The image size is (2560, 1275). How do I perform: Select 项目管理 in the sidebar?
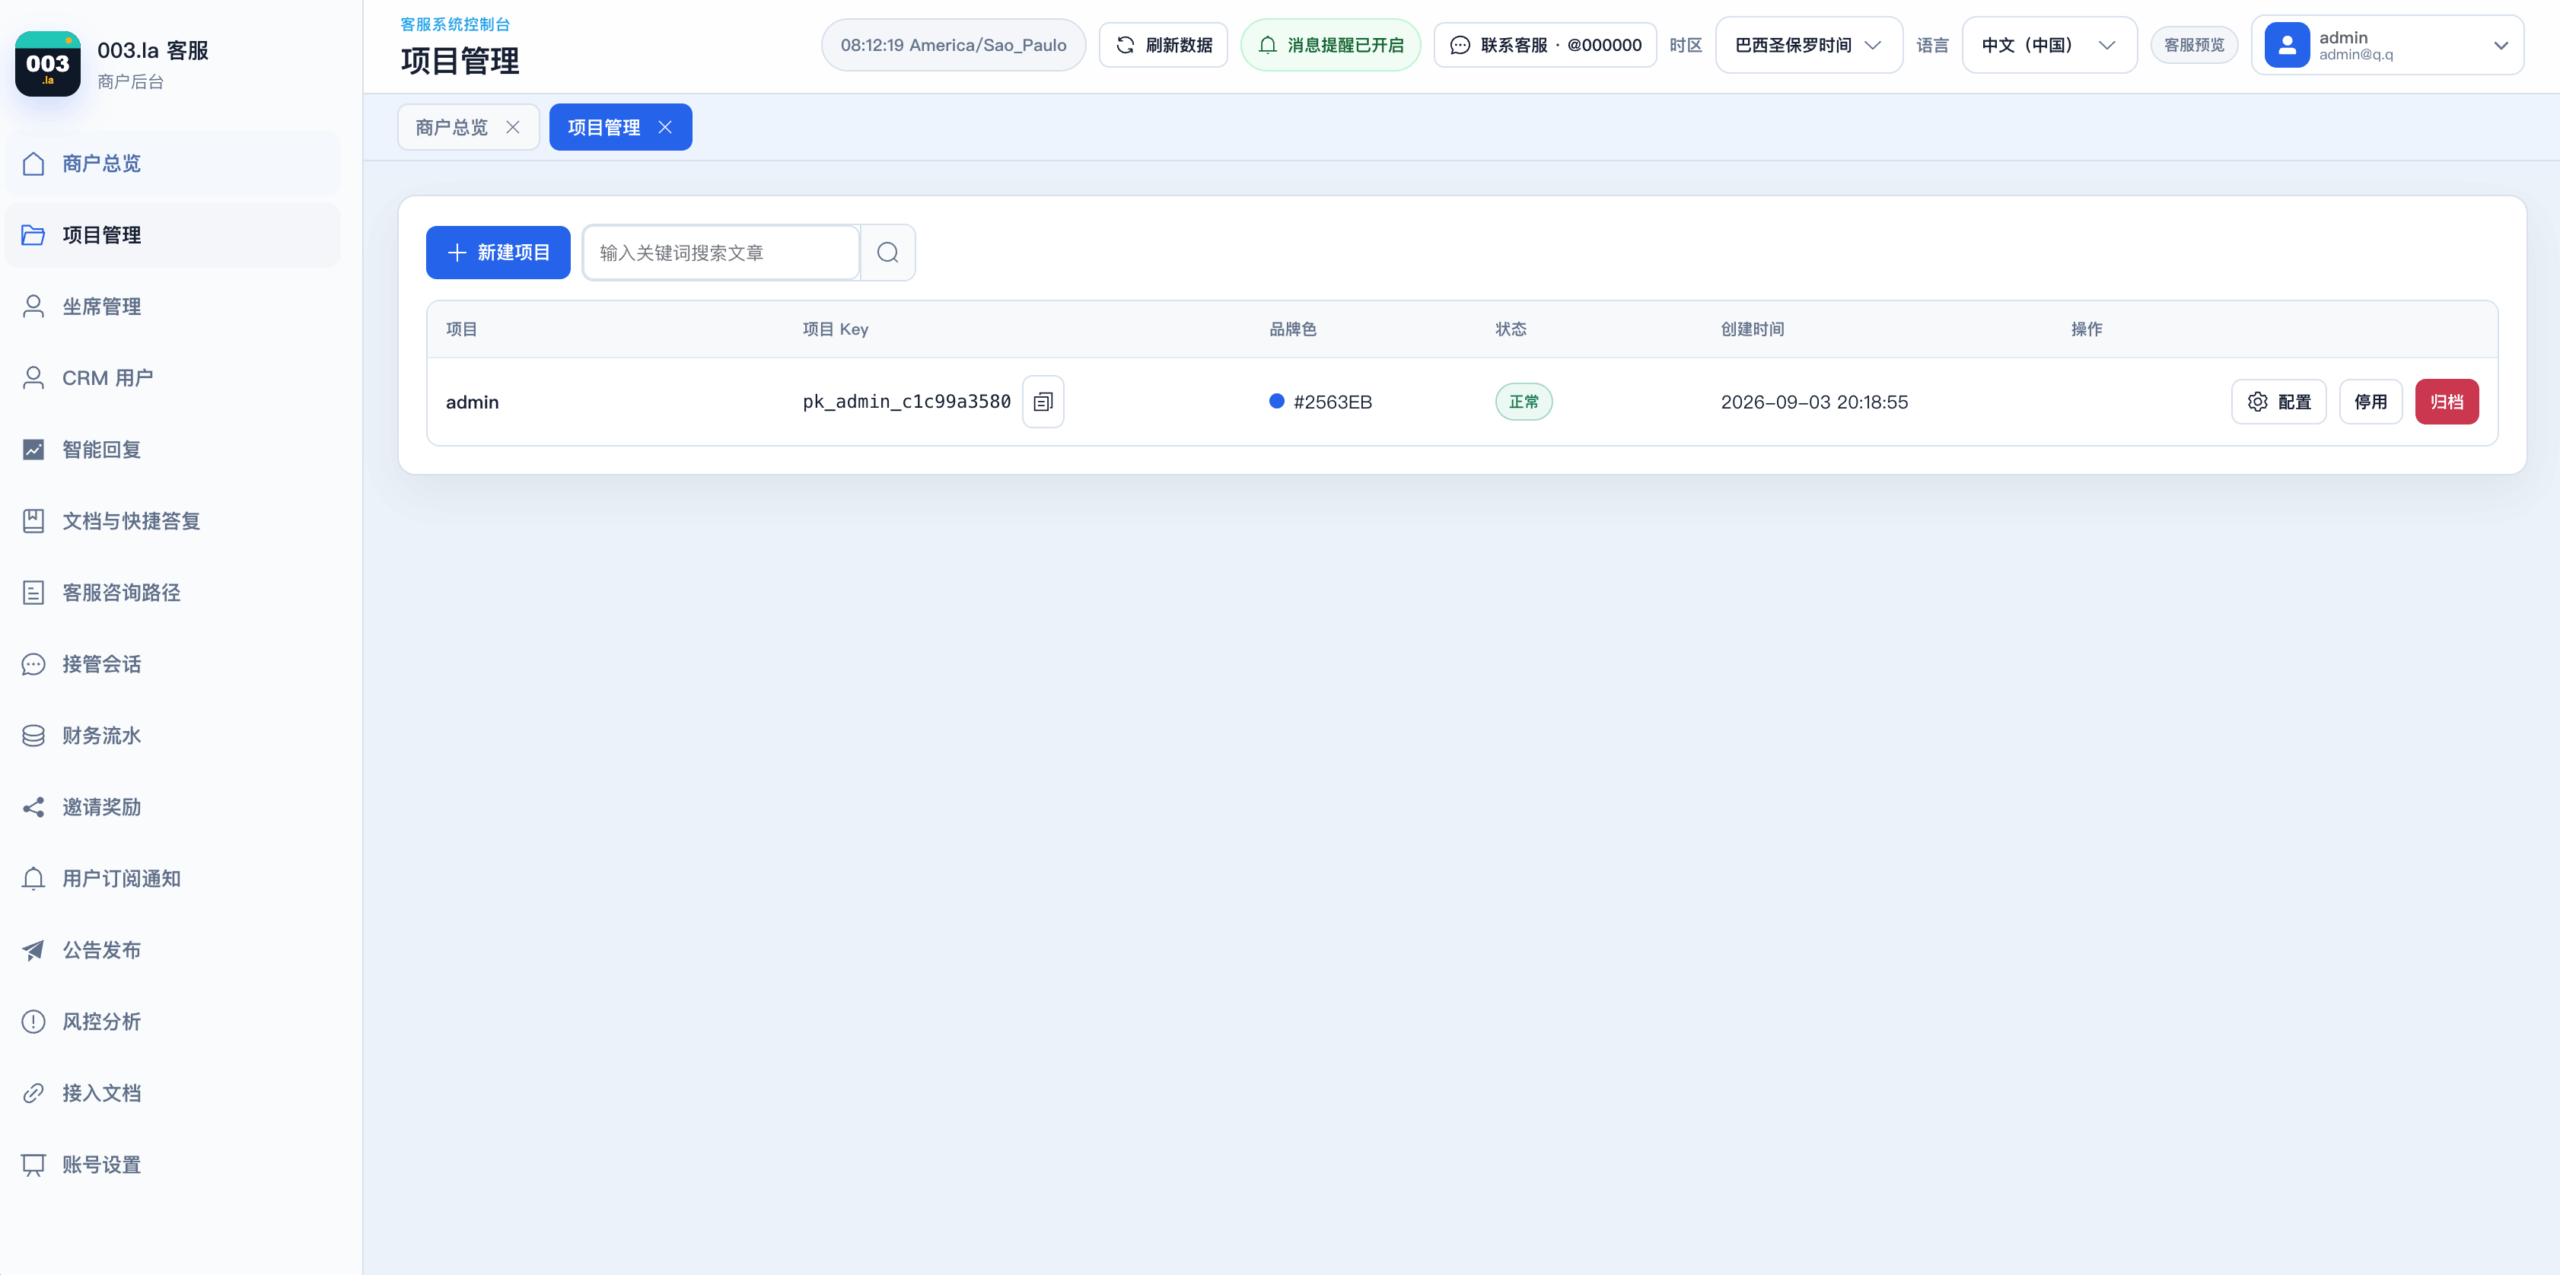pyautogui.click(x=172, y=235)
